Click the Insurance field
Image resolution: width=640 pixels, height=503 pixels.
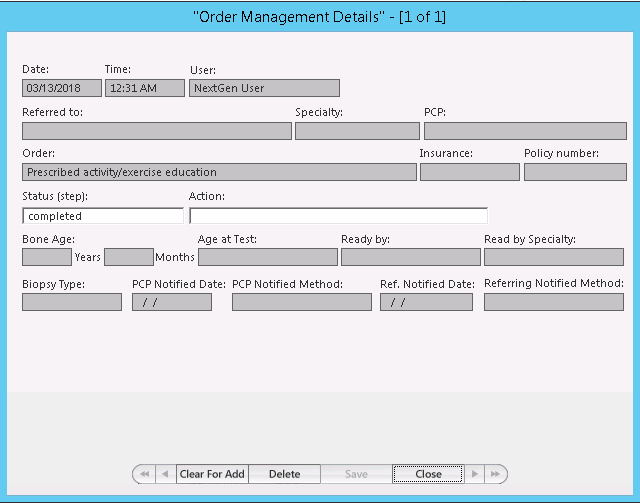click(470, 172)
